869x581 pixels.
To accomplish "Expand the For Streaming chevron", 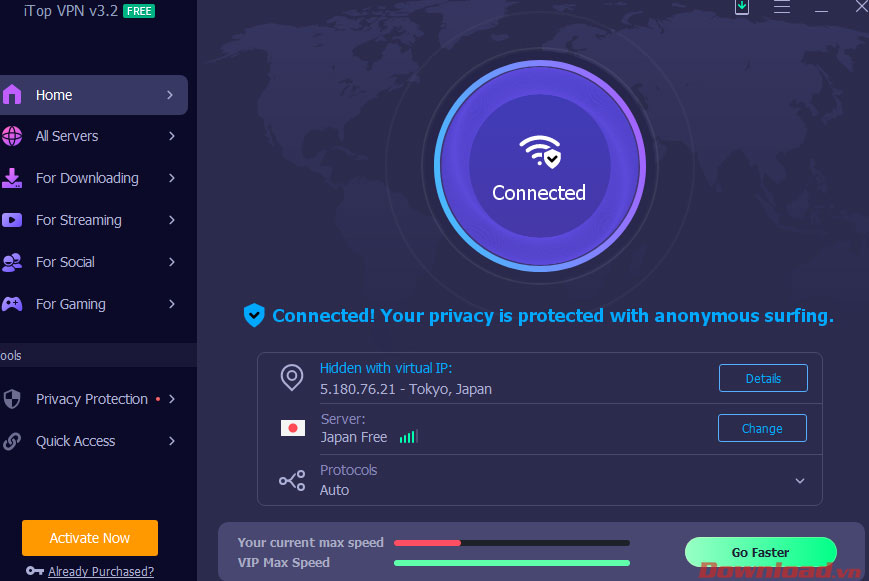I will click(172, 220).
